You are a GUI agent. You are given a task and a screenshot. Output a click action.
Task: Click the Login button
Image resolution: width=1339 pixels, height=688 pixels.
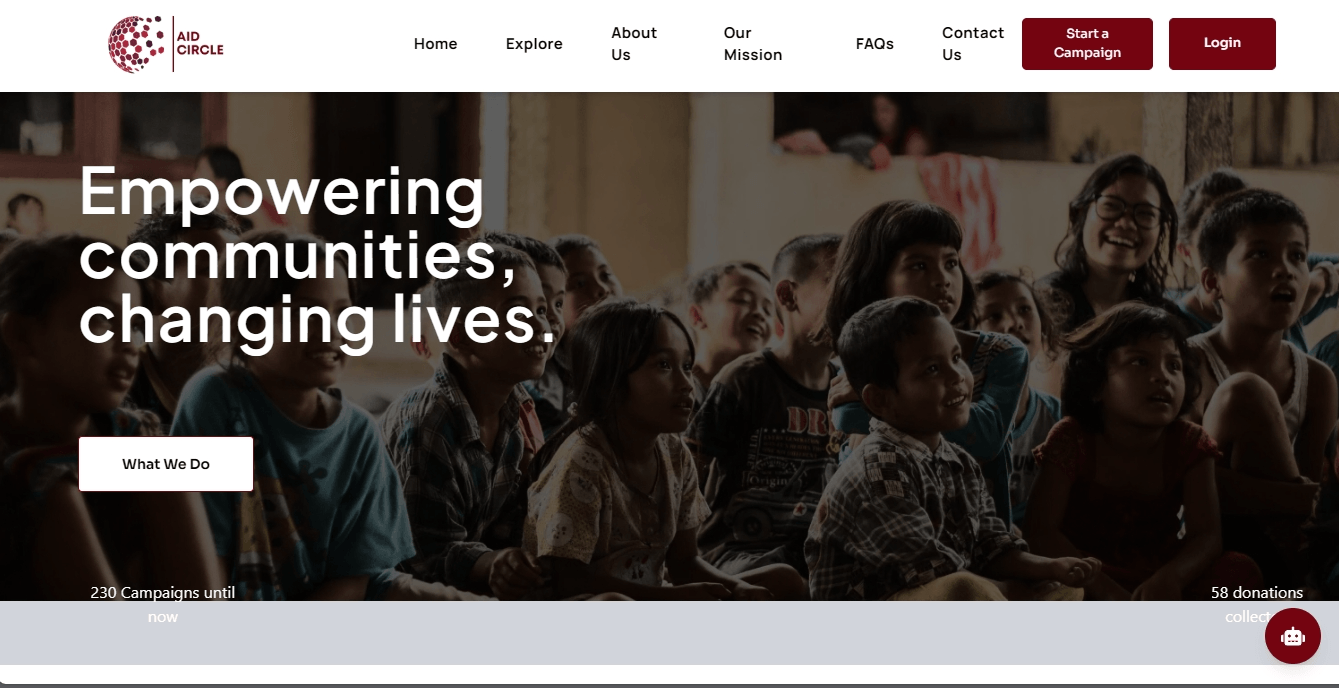tap(1222, 44)
